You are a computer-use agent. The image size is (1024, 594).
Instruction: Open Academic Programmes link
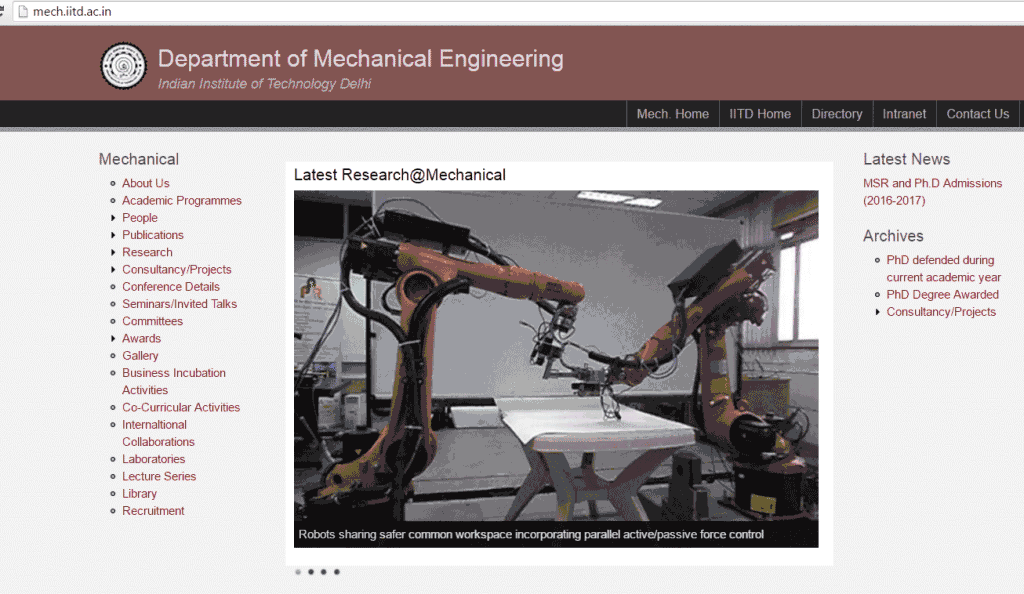pos(182,200)
